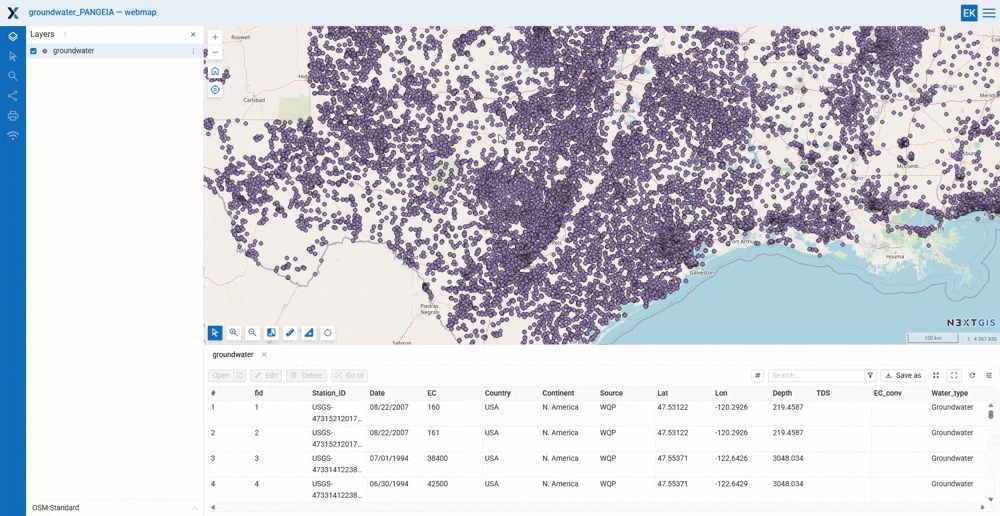Open the Layers panel options menu
Screen dimensions: 1000x516
tap(66, 35)
